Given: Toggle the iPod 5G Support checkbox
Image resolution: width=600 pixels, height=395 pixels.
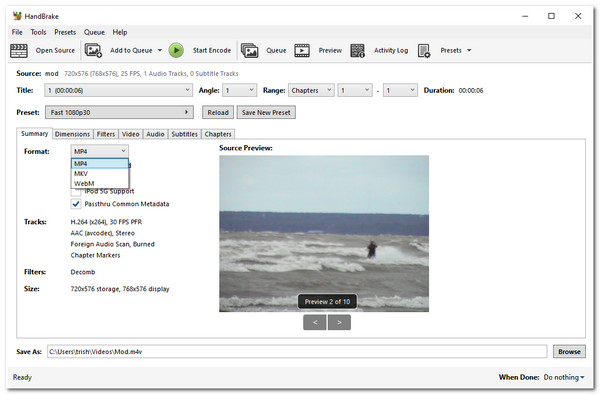Looking at the screenshot, I should (76, 191).
